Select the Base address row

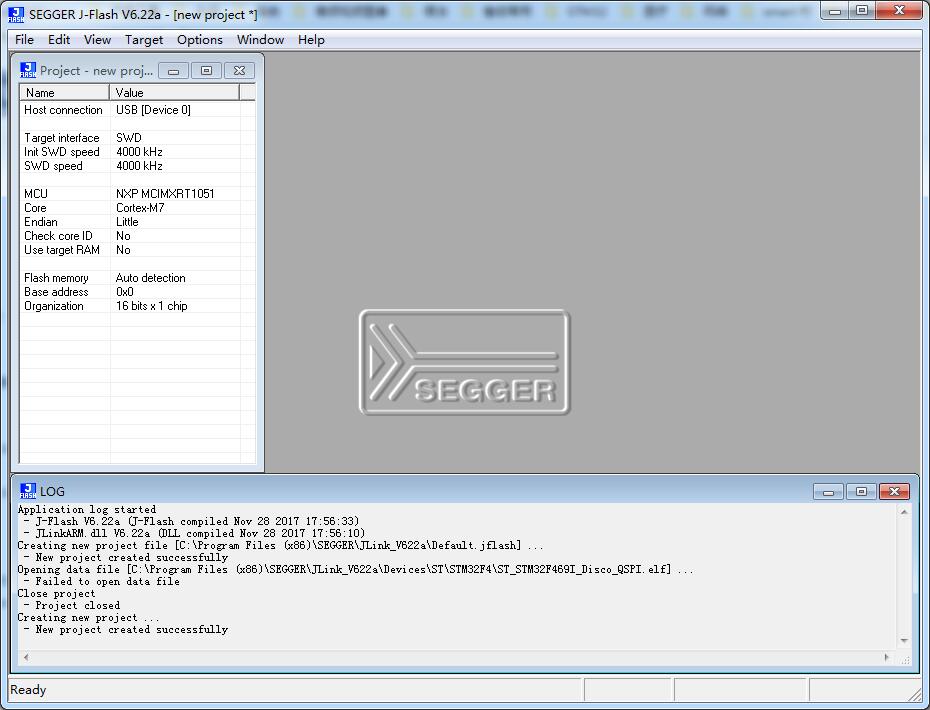[138, 292]
